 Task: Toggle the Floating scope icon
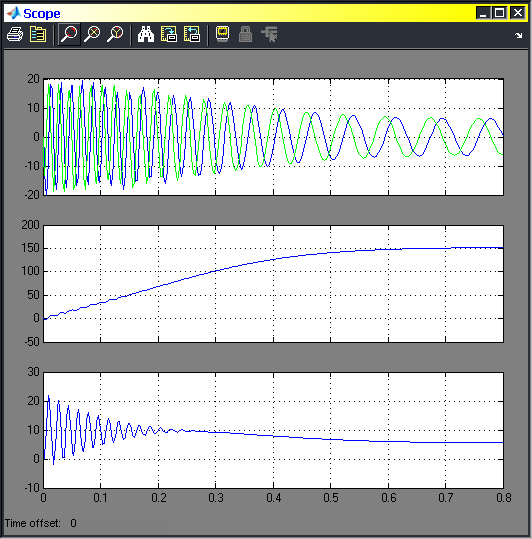(x=222, y=34)
